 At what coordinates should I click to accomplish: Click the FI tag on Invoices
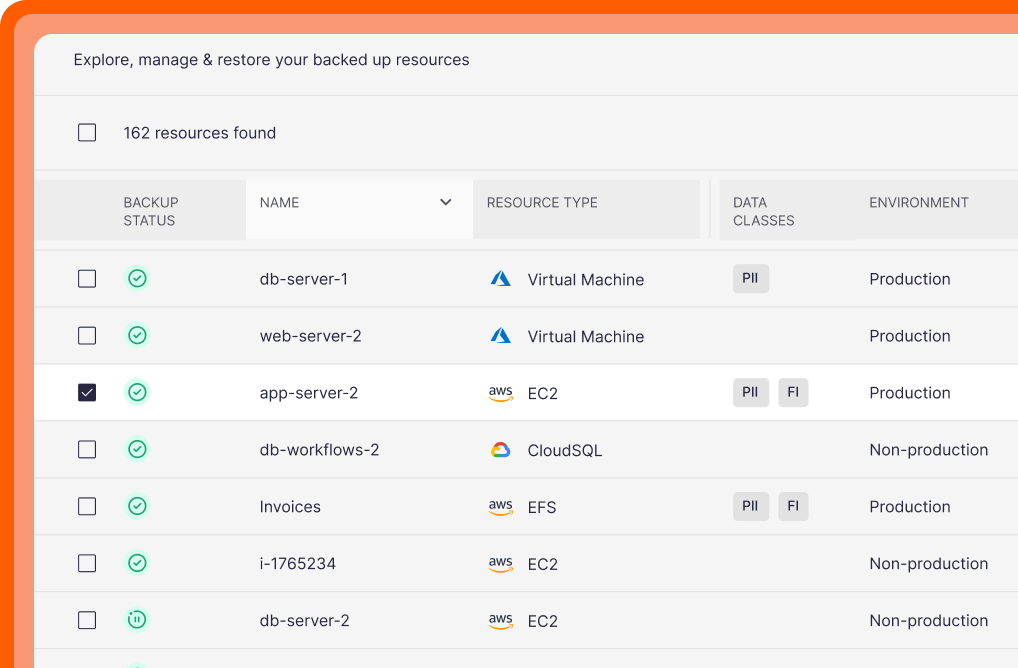[793, 506]
